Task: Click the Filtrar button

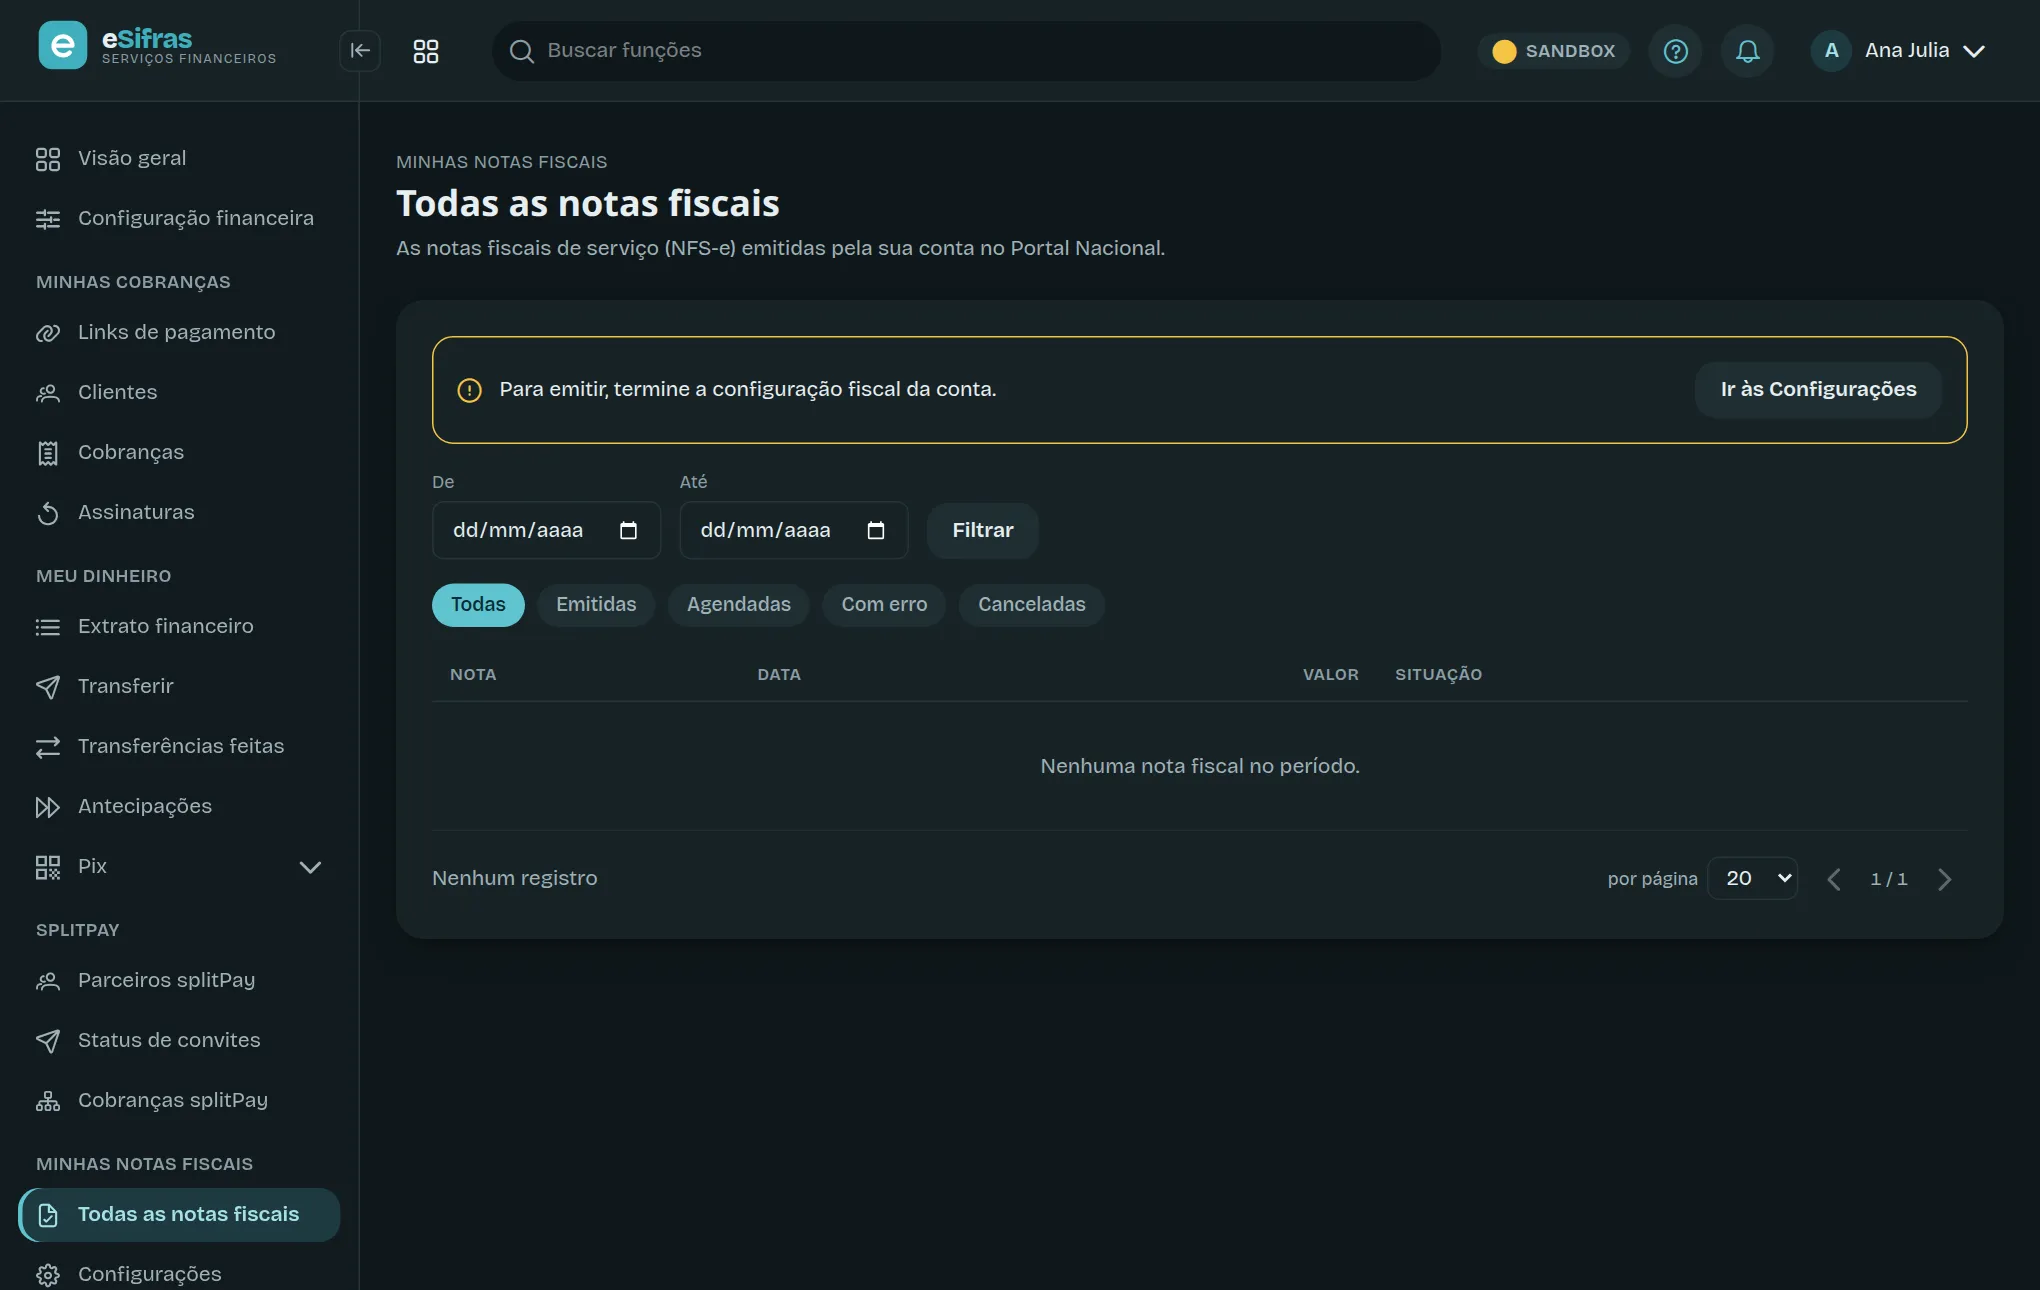Action: (x=983, y=531)
